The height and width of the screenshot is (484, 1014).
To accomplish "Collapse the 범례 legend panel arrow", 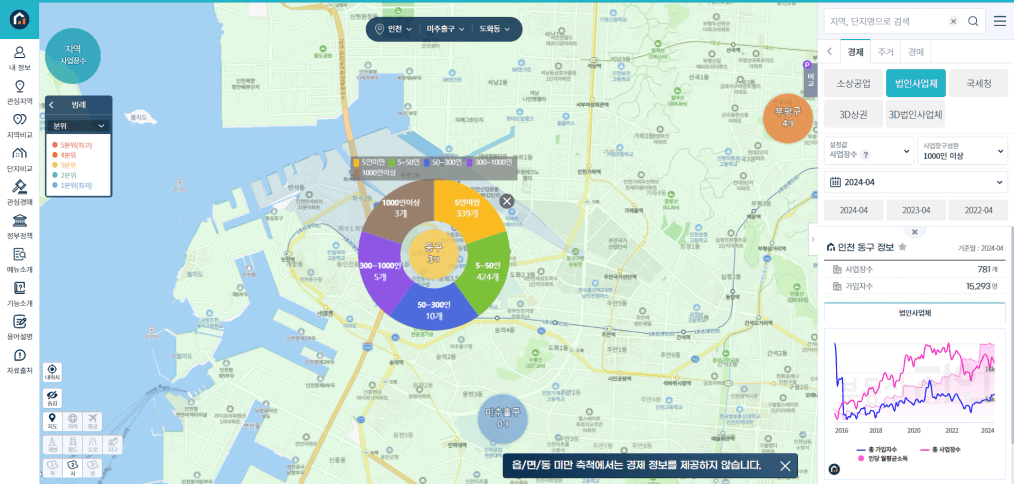I will pos(51,104).
